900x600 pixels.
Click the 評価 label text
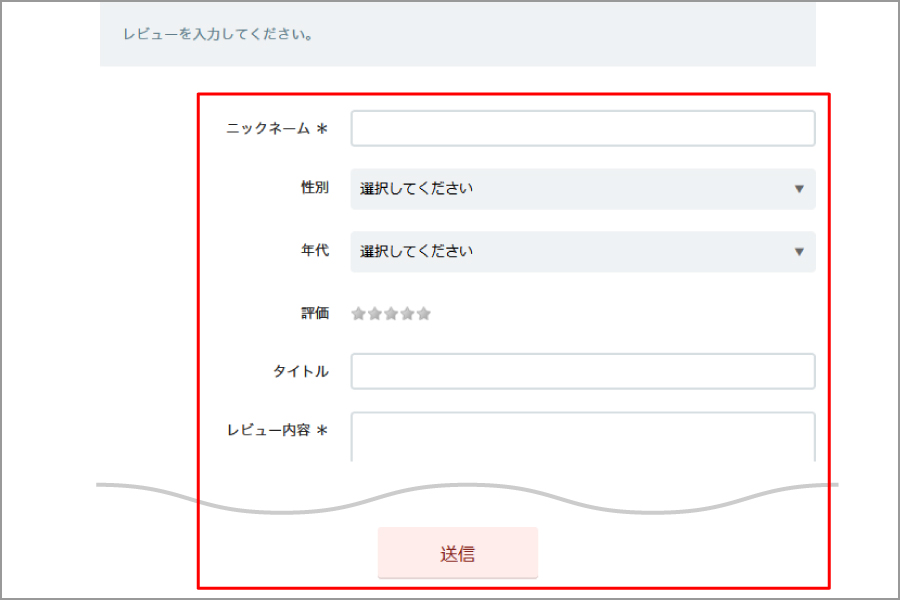pyautogui.click(x=314, y=313)
